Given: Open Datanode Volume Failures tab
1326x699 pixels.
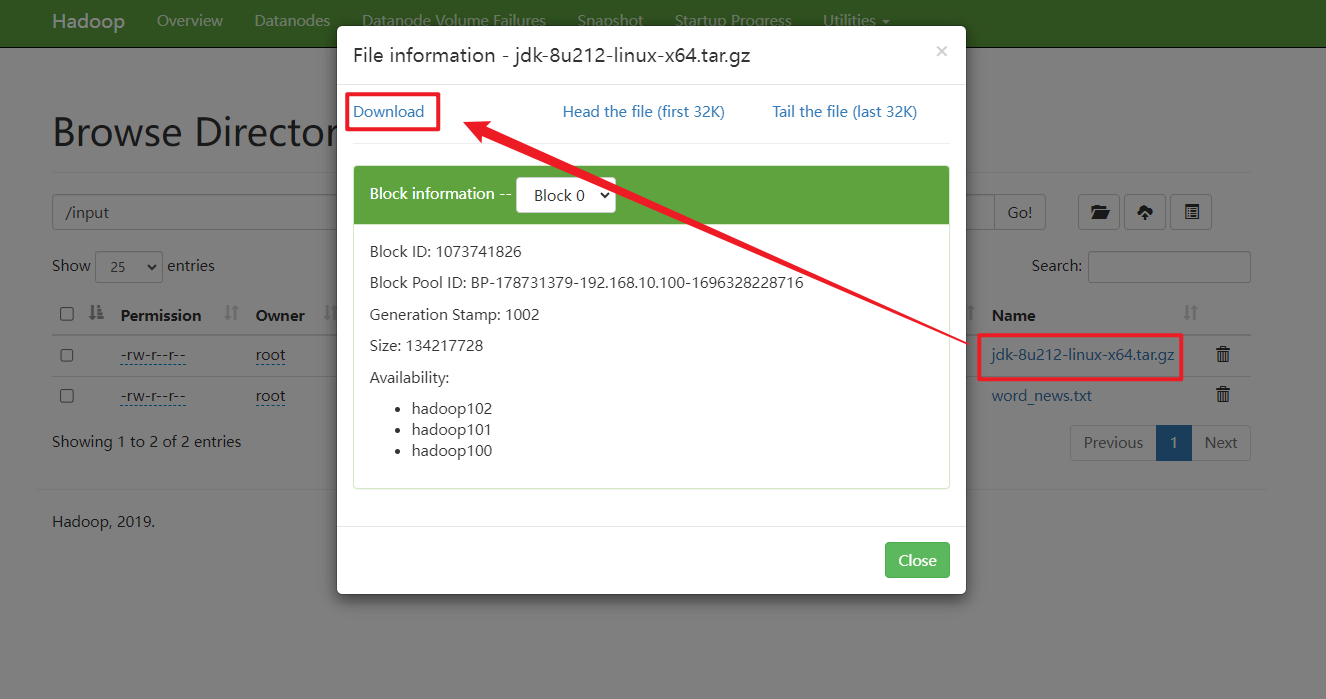Looking at the screenshot, I should [x=454, y=20].
